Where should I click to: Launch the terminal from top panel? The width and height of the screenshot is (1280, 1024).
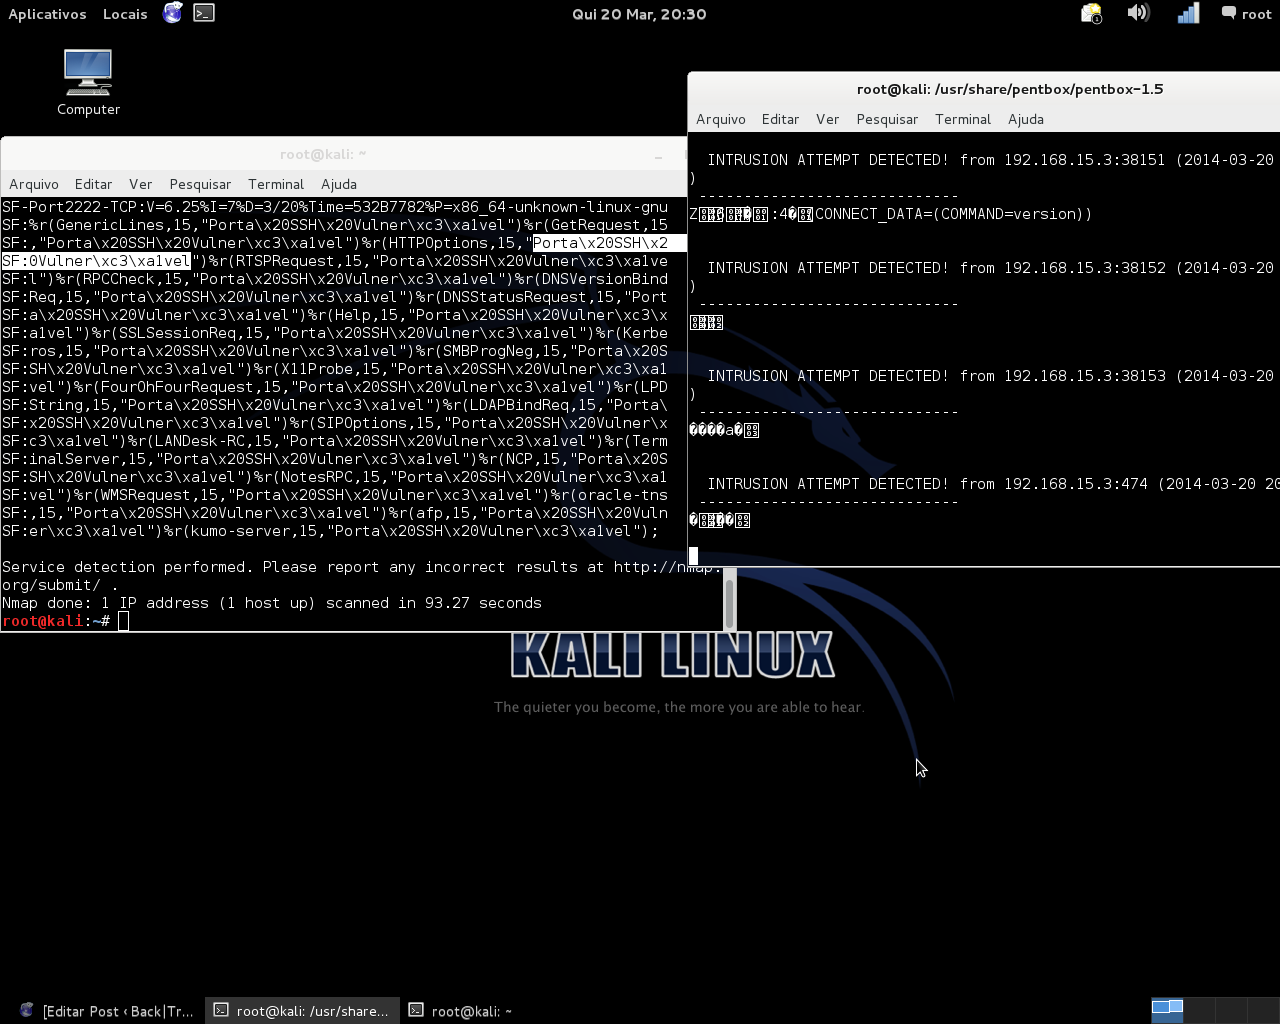[x=204, y=13]
